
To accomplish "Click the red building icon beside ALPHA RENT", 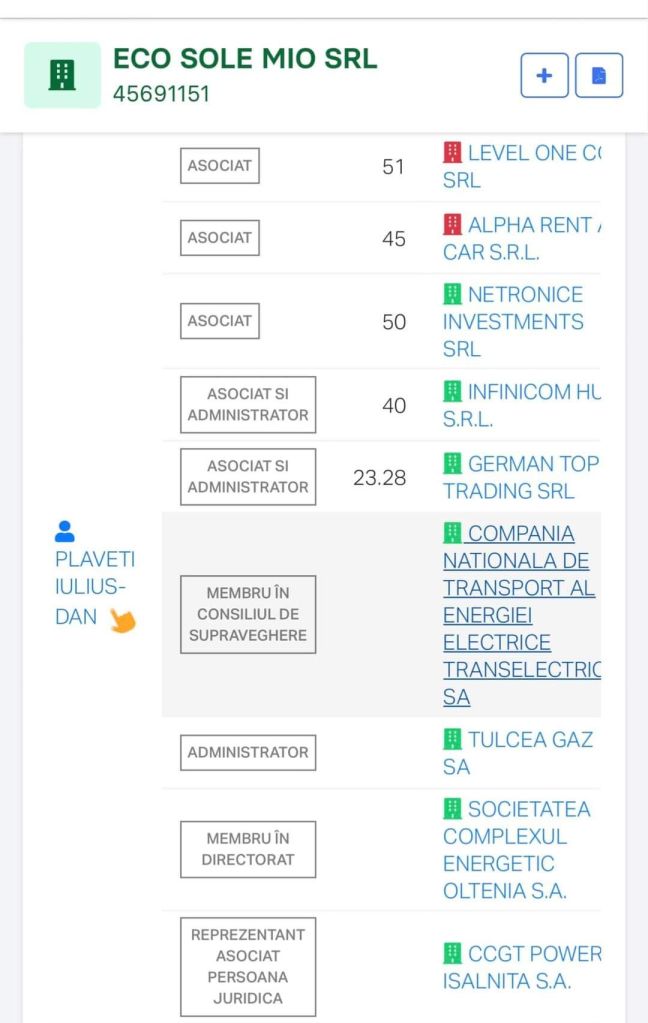I will 452,225.
